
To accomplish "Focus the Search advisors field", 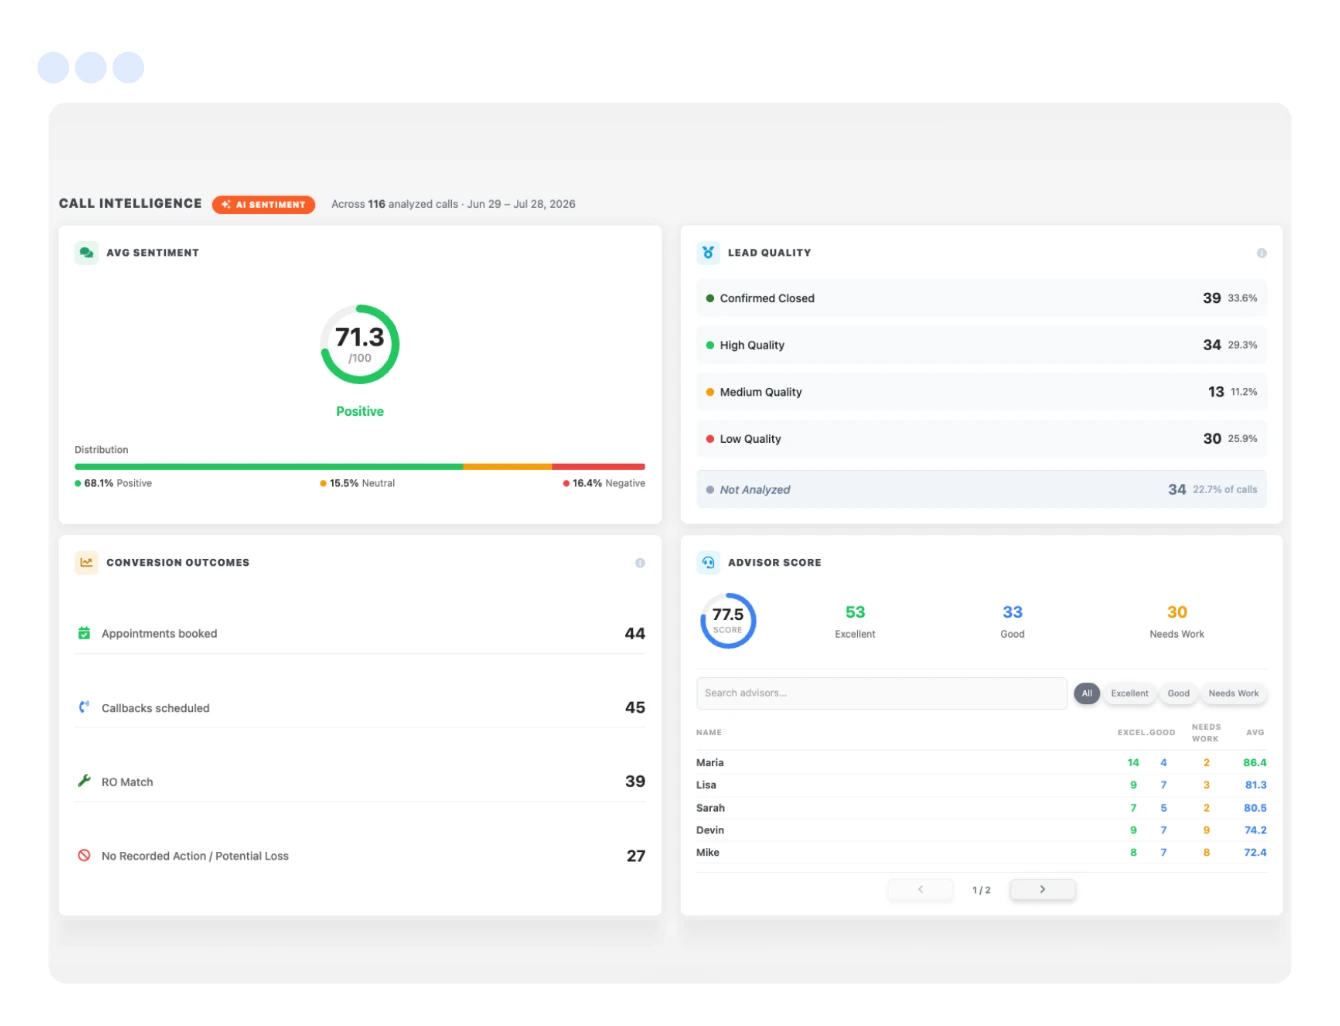I will (x=881, y=693).
